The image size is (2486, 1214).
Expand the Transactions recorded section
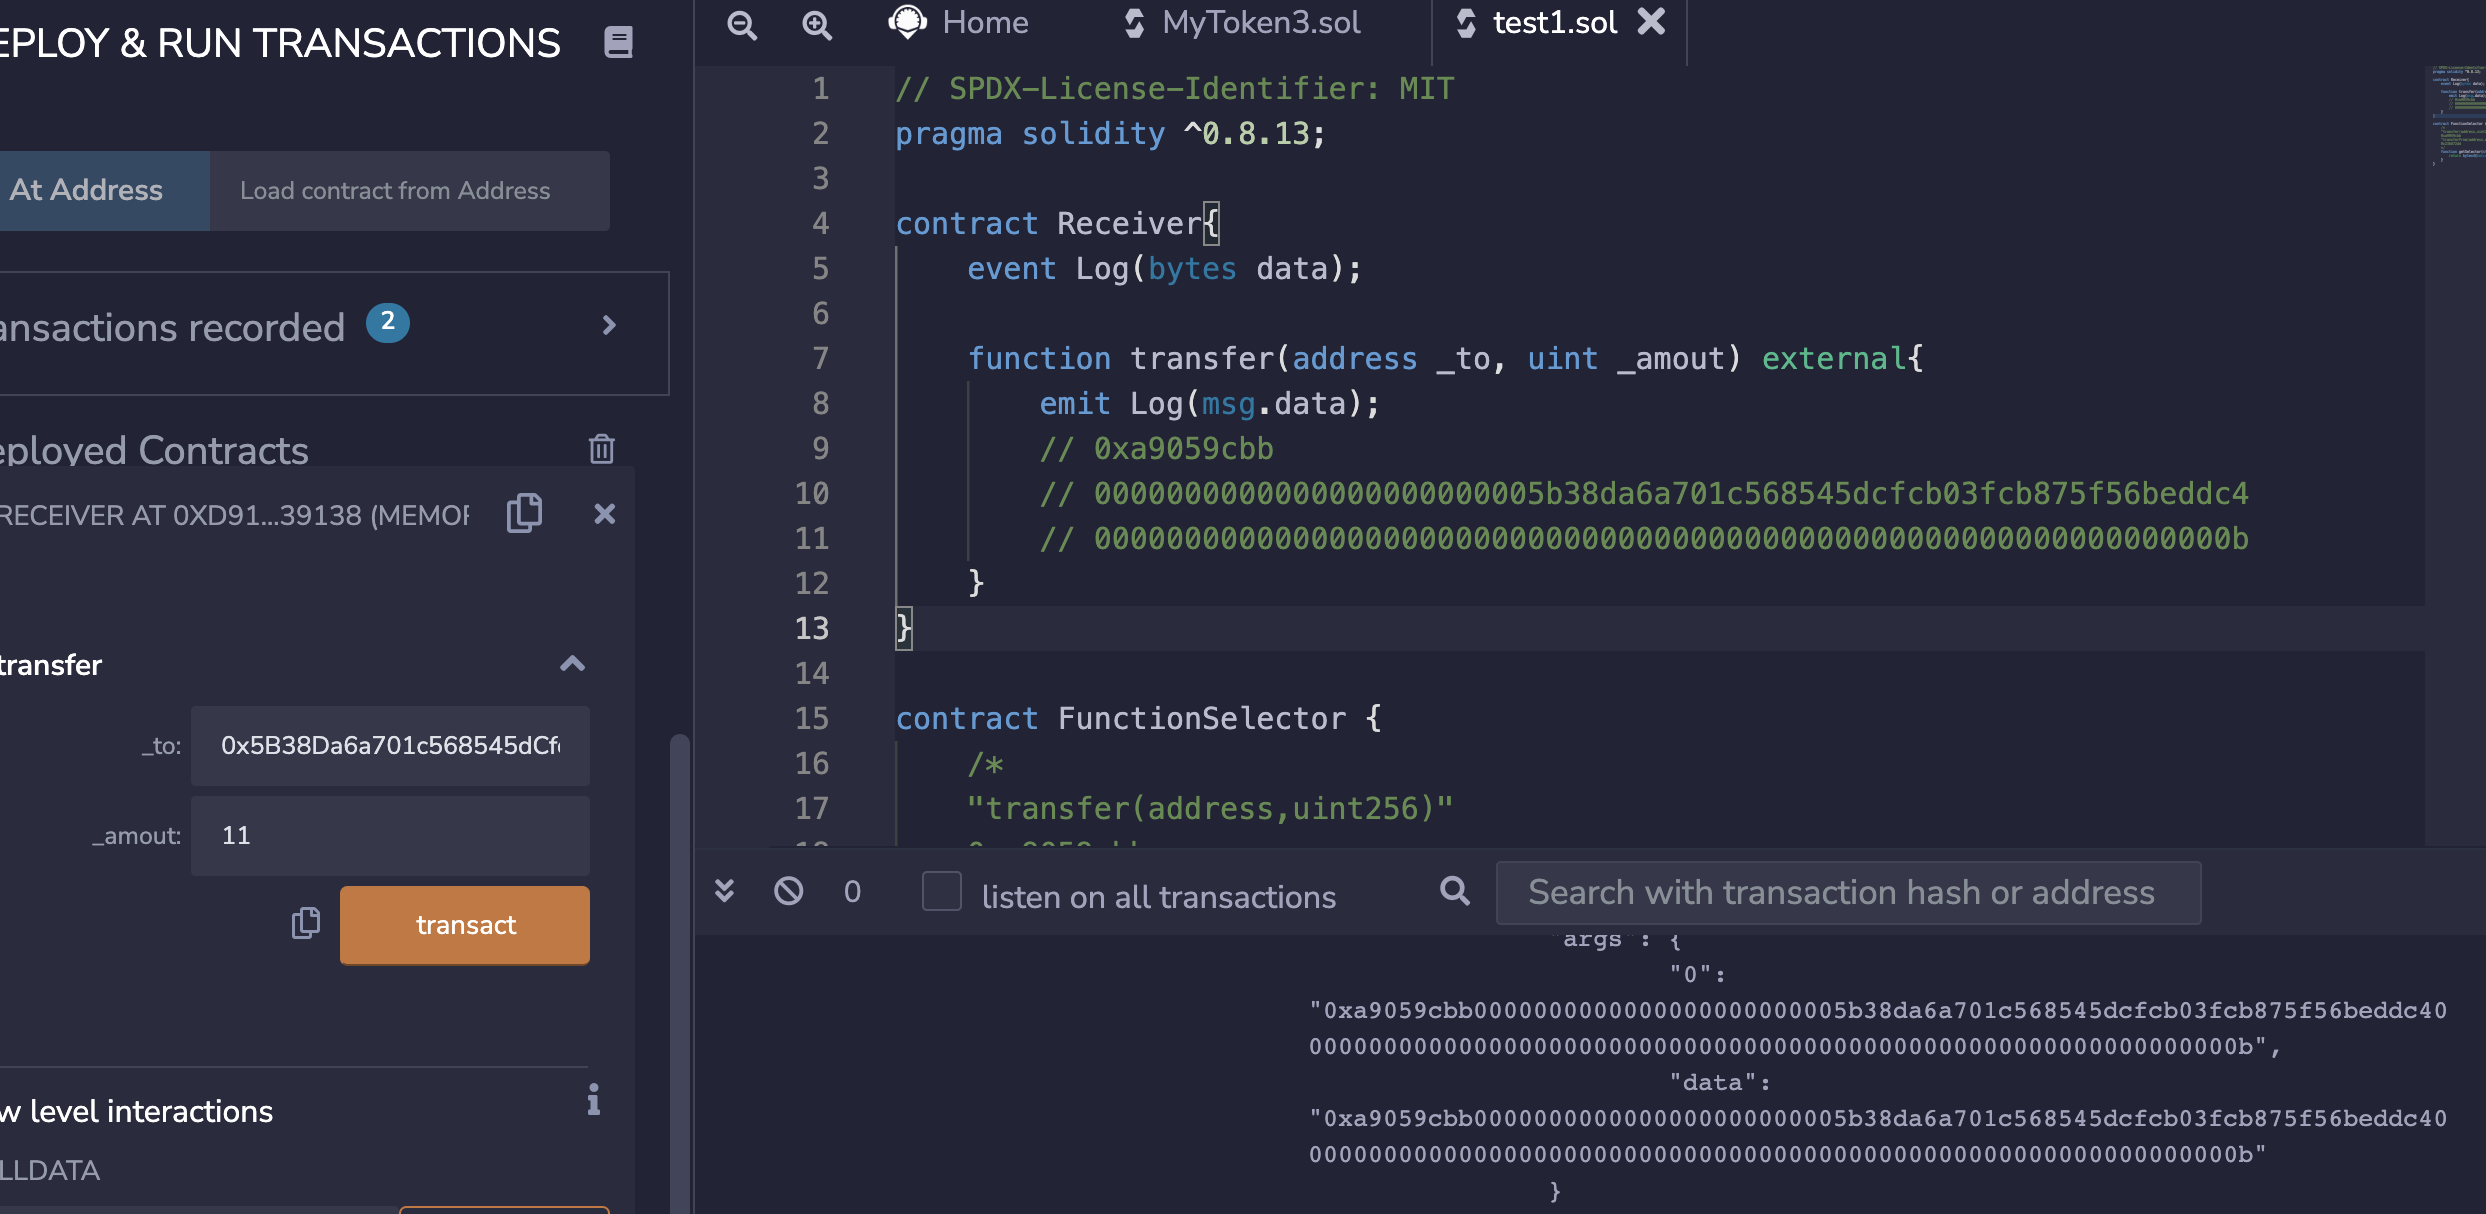(609, 325)
